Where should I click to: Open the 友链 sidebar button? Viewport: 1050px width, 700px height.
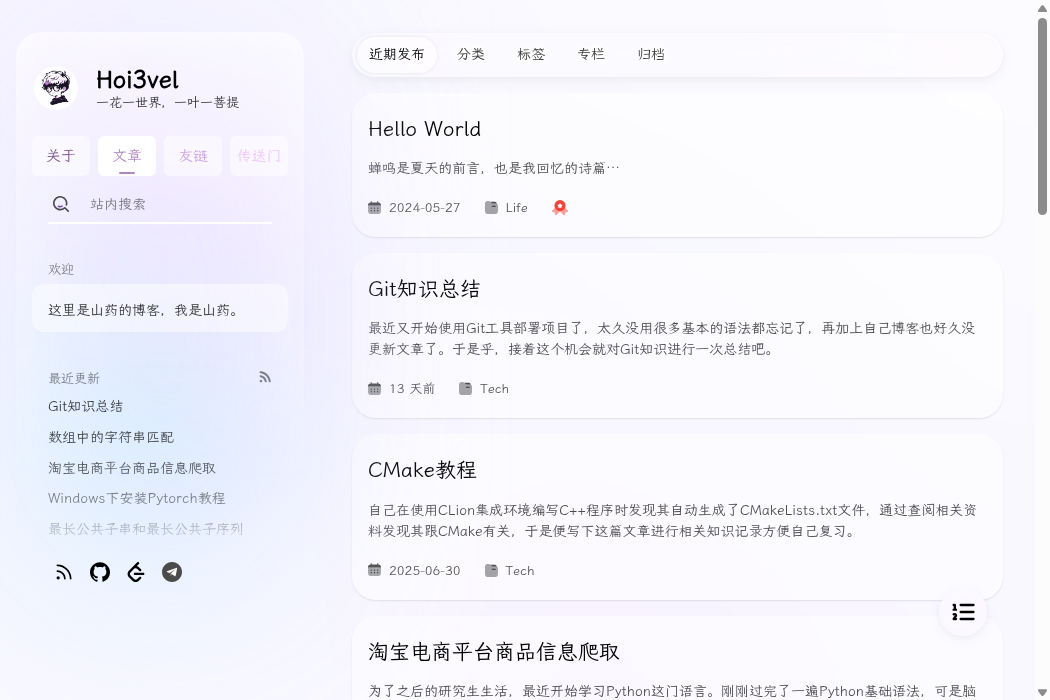193,156
